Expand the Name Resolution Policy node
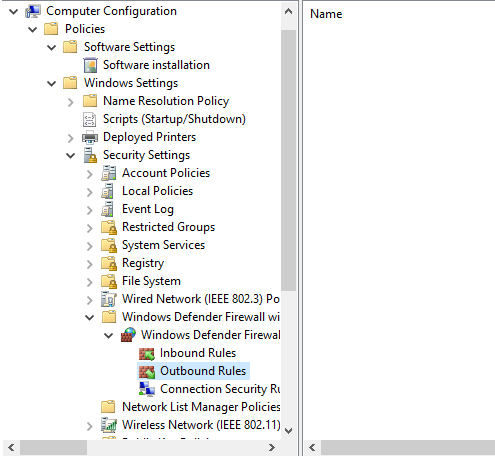Viewport: 495px width, 456px height. (x=70, y=102)
